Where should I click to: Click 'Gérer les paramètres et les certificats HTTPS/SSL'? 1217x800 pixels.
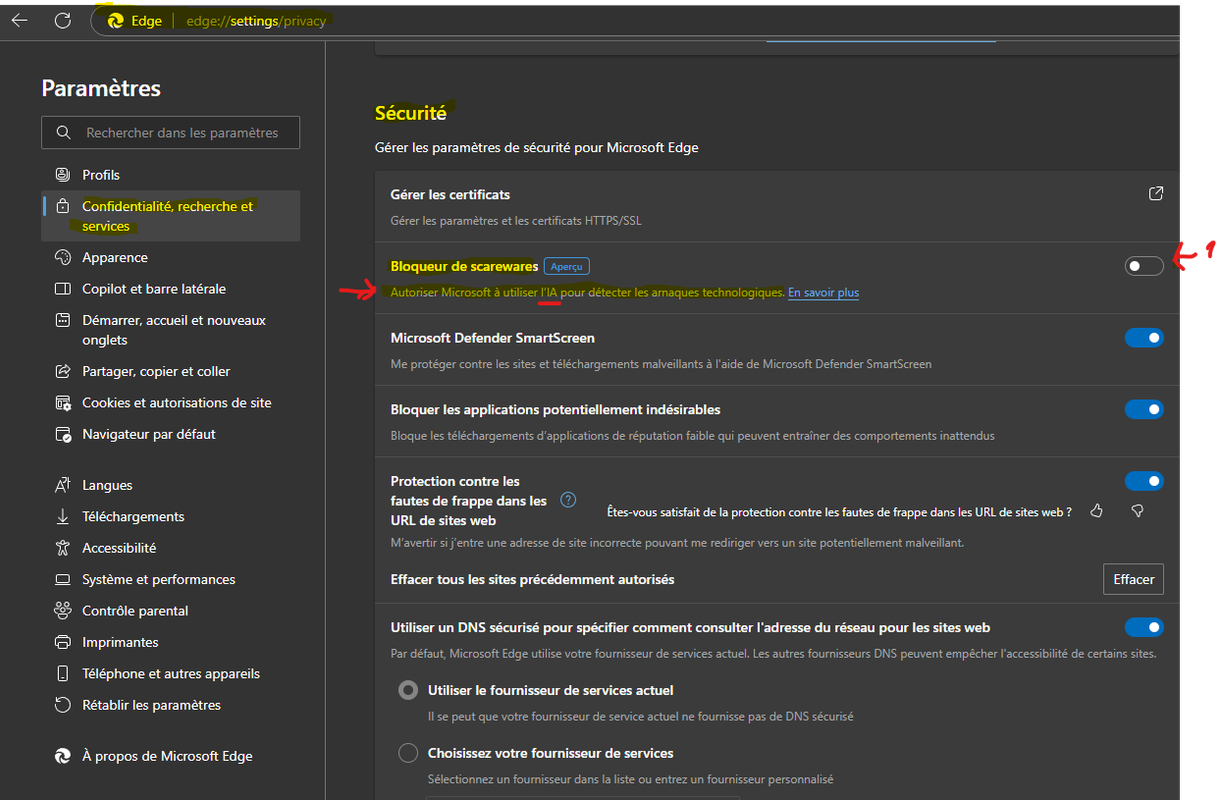coord(516,221)
